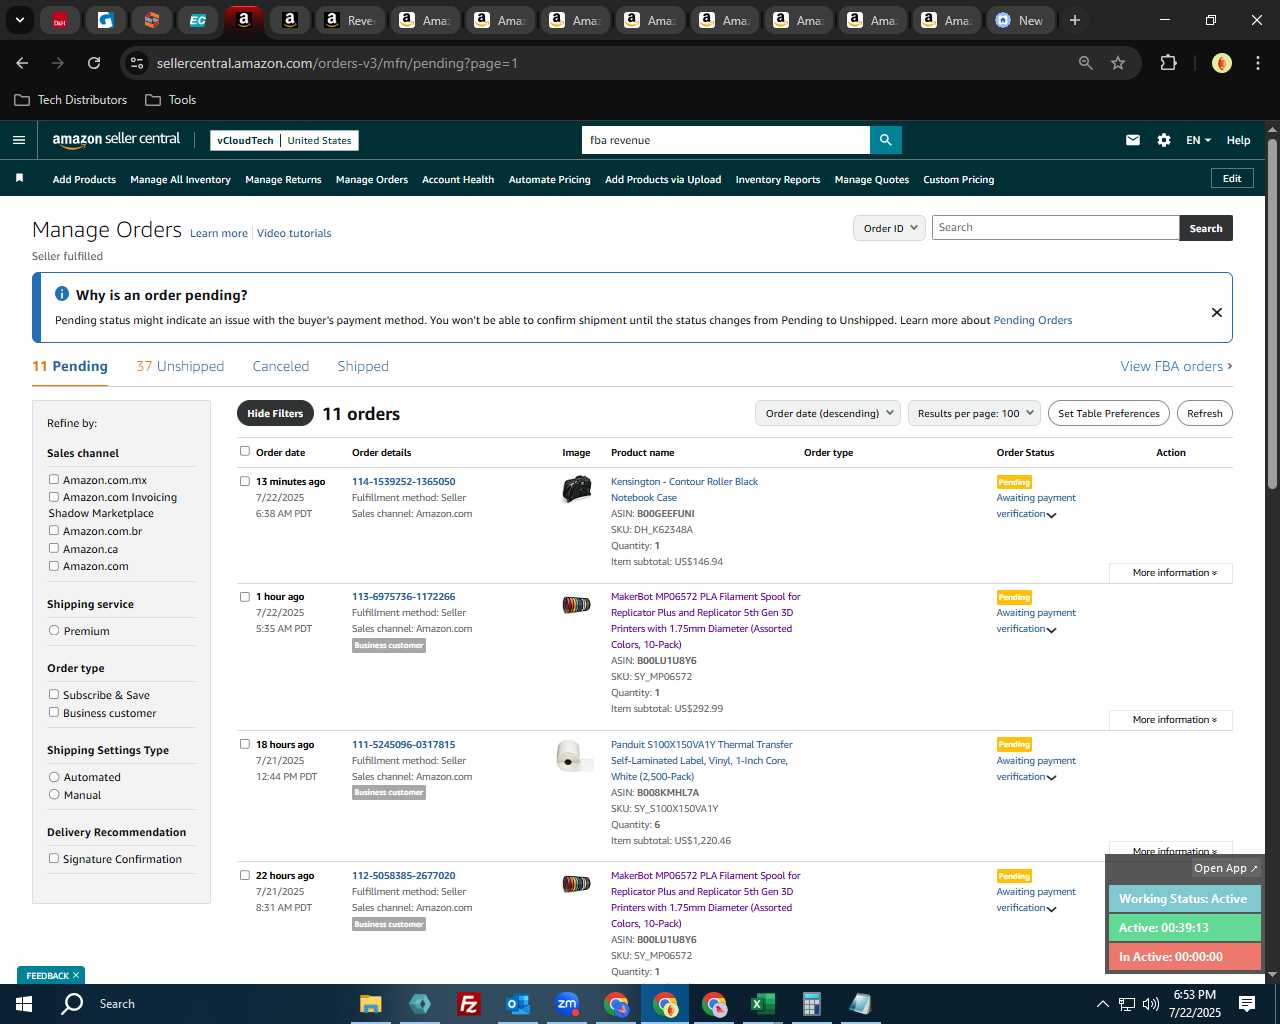1280x1024 pixels.
Task: Expand More information for the Kensington order
Action: (x=1171, y=573)
